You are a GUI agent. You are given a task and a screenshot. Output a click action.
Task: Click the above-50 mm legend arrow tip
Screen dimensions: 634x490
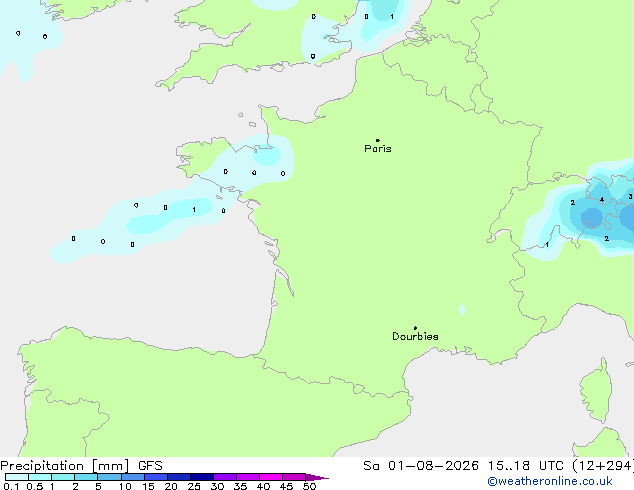tap(317, 477)
